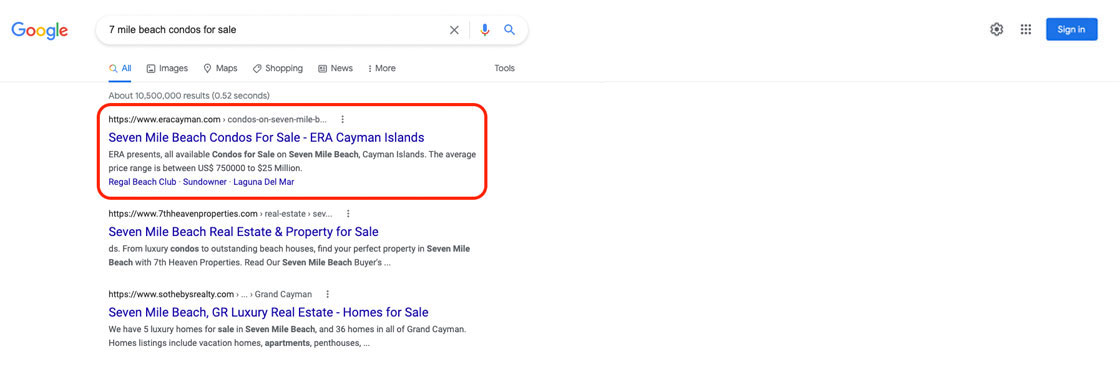Open options dots beside eracayman.com result
1120x367 pixels.
tap(342, 119)
